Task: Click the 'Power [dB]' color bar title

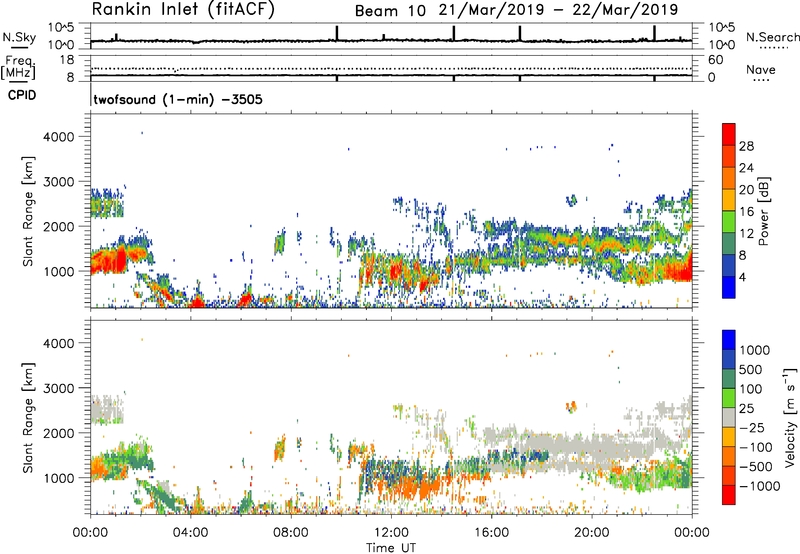Action: pyautogui.click(x=764, y=211)
